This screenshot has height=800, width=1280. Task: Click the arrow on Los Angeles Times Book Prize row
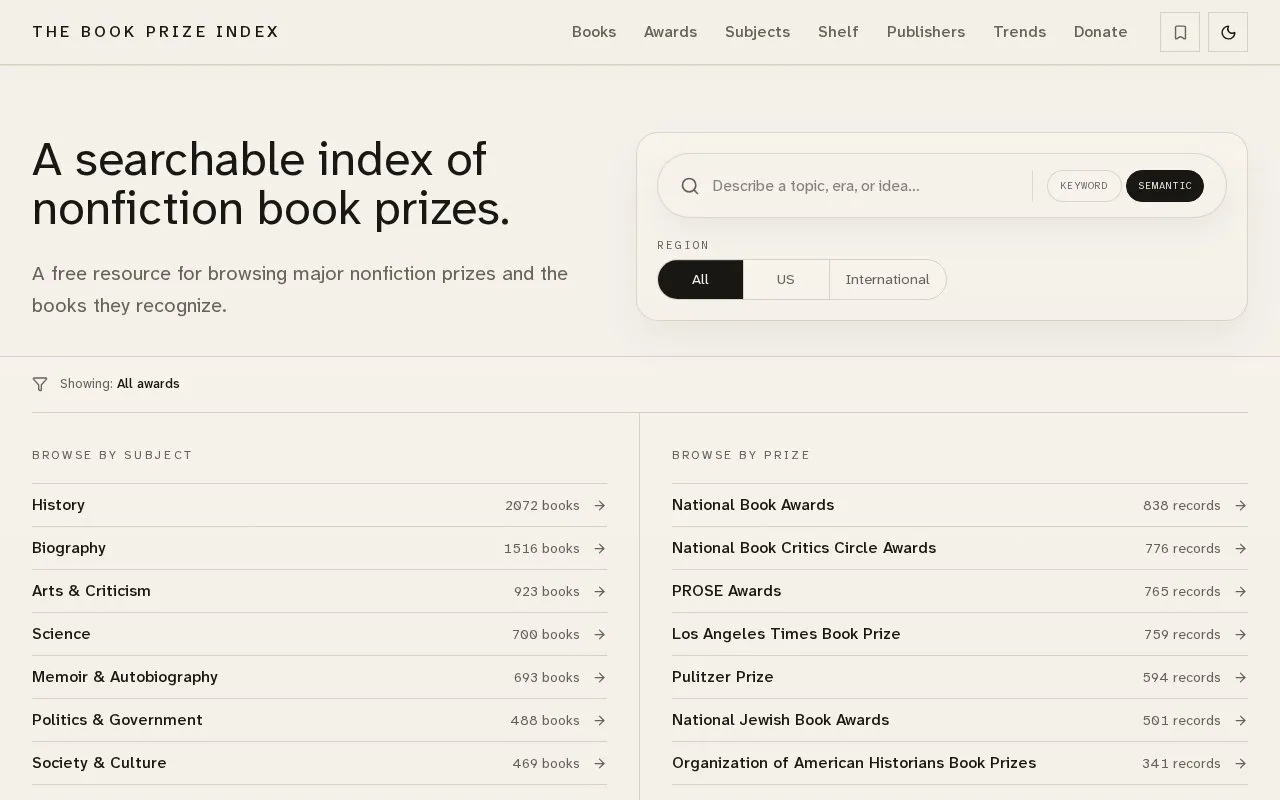coord(1241,635)
